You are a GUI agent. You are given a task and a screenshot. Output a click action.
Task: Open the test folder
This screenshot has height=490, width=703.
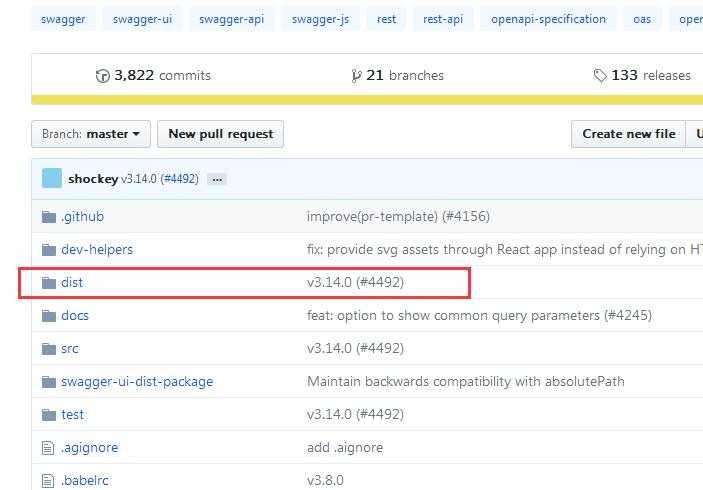coord(73,415)
